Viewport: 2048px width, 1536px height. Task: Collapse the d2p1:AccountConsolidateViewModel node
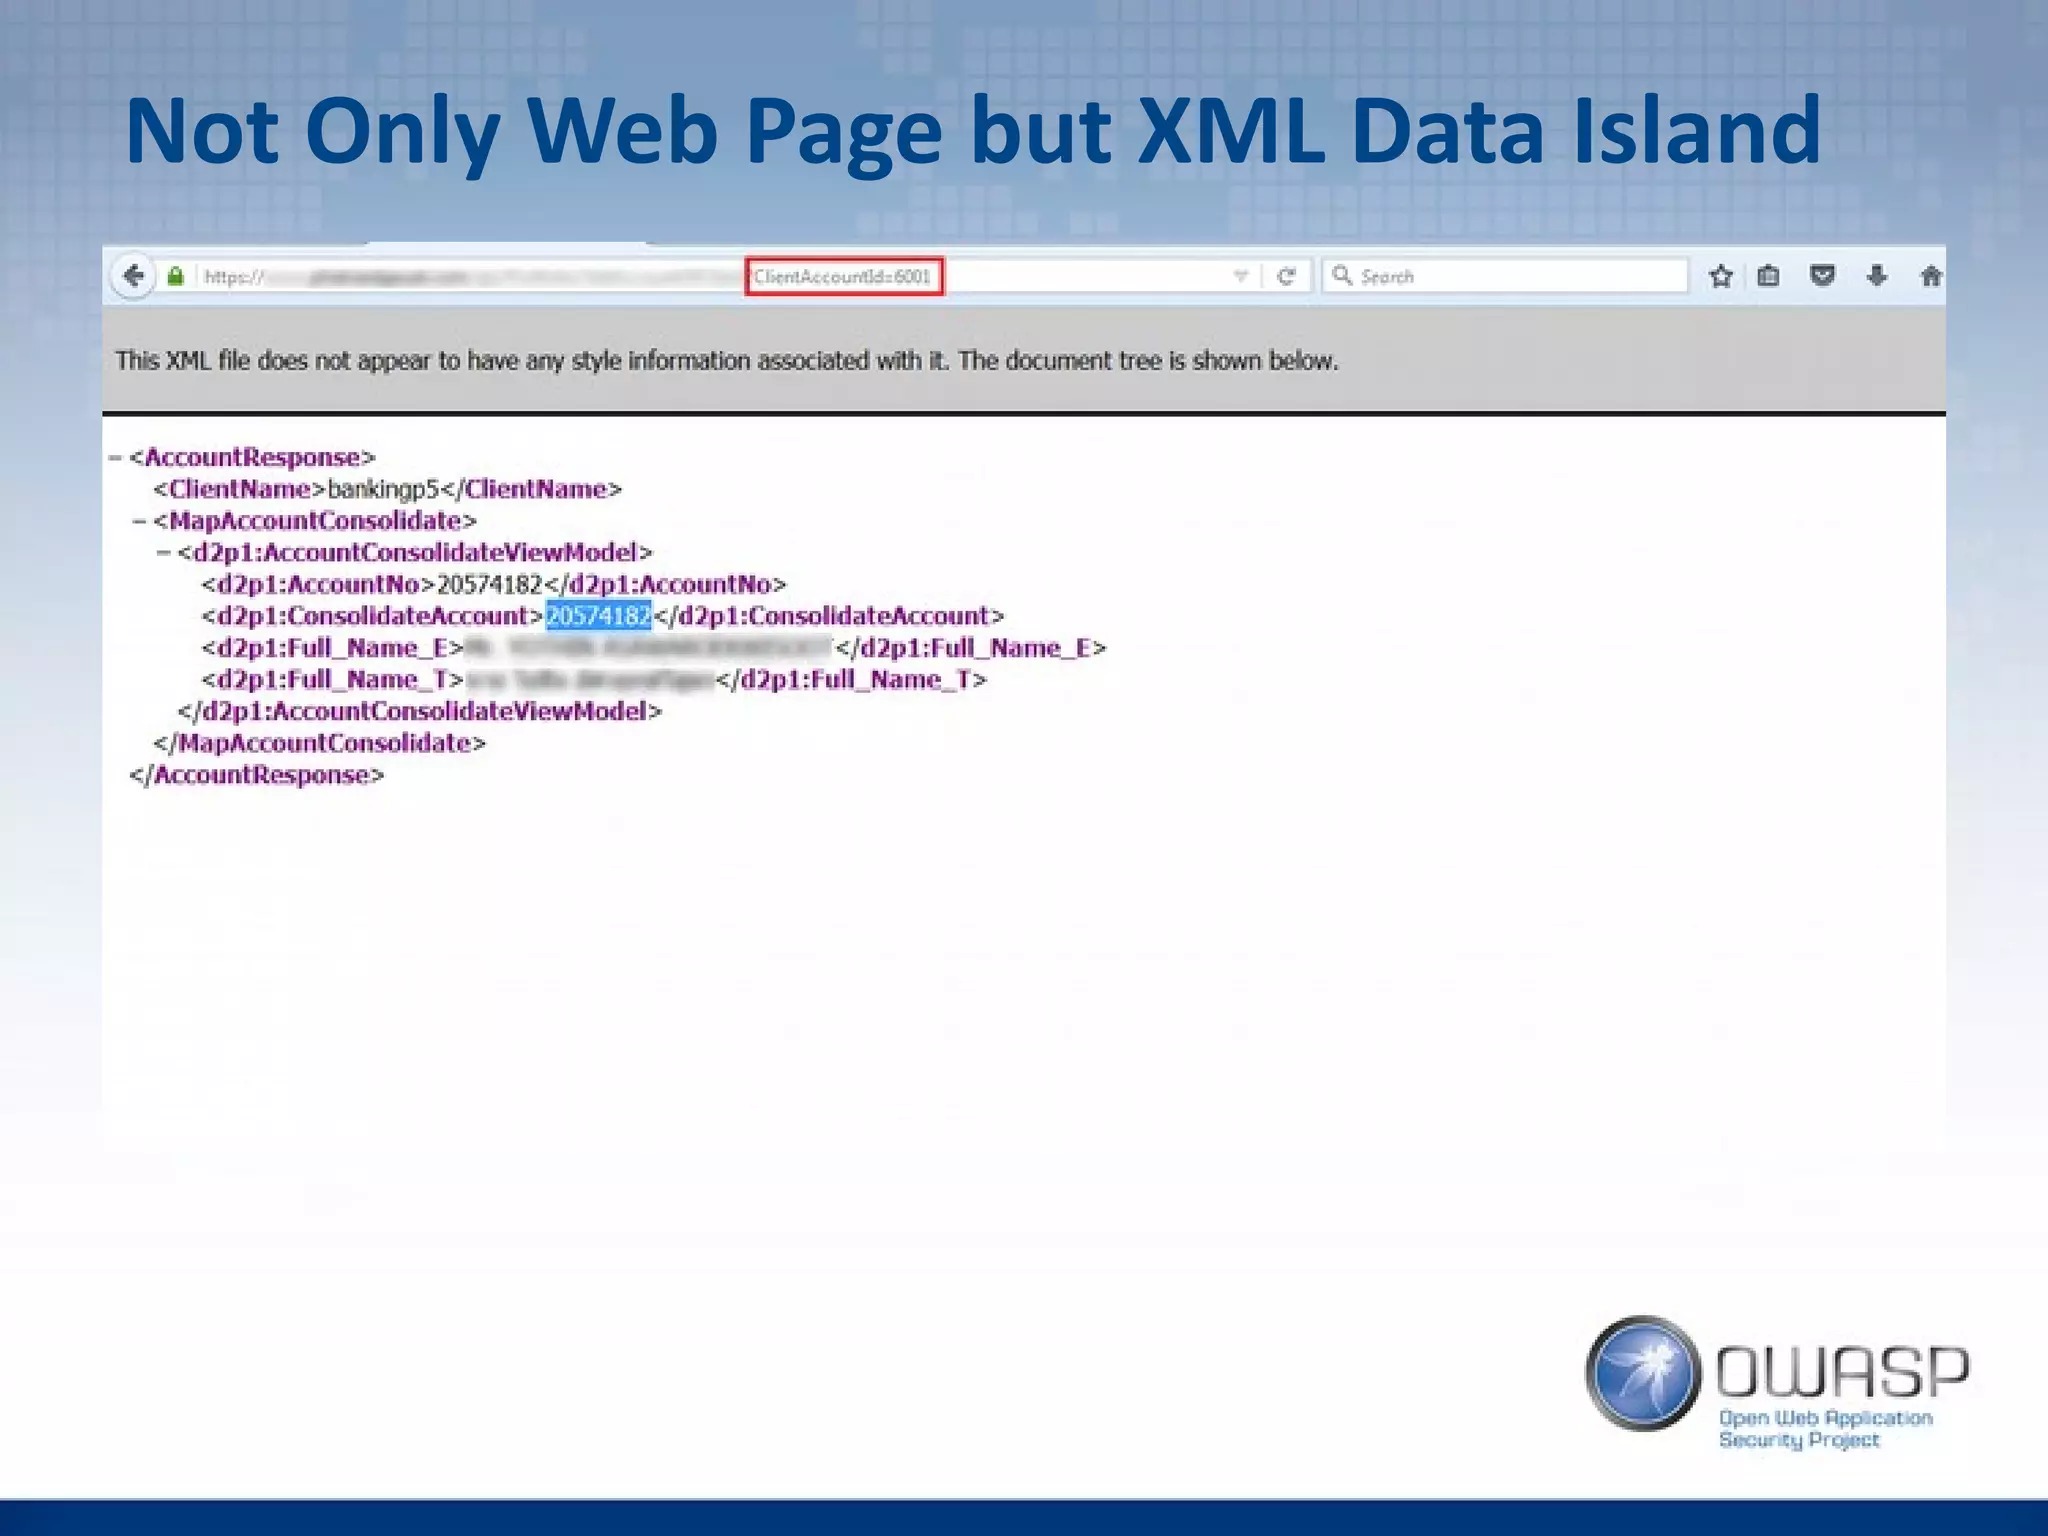coord(163,553)
